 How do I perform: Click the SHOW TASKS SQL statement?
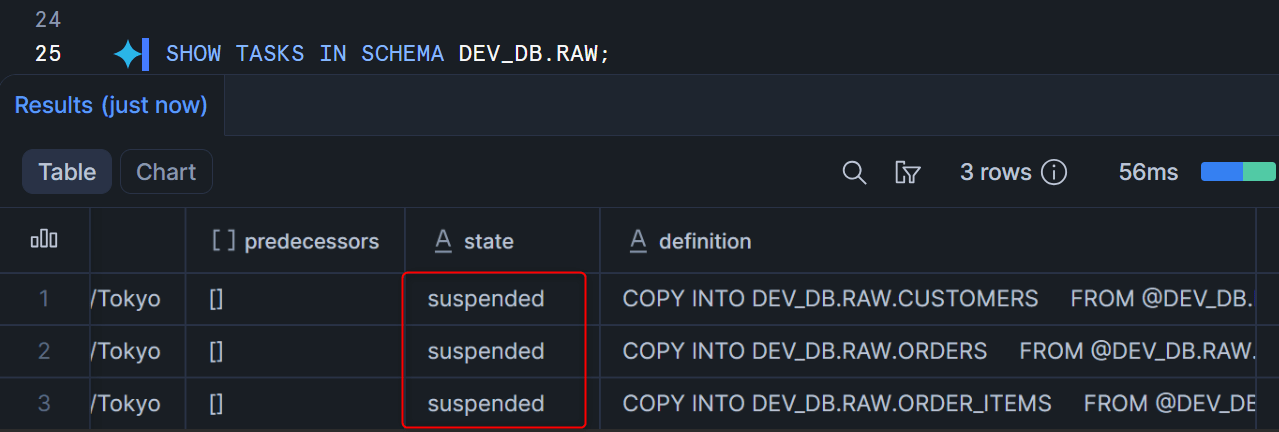tap(387, 54)
